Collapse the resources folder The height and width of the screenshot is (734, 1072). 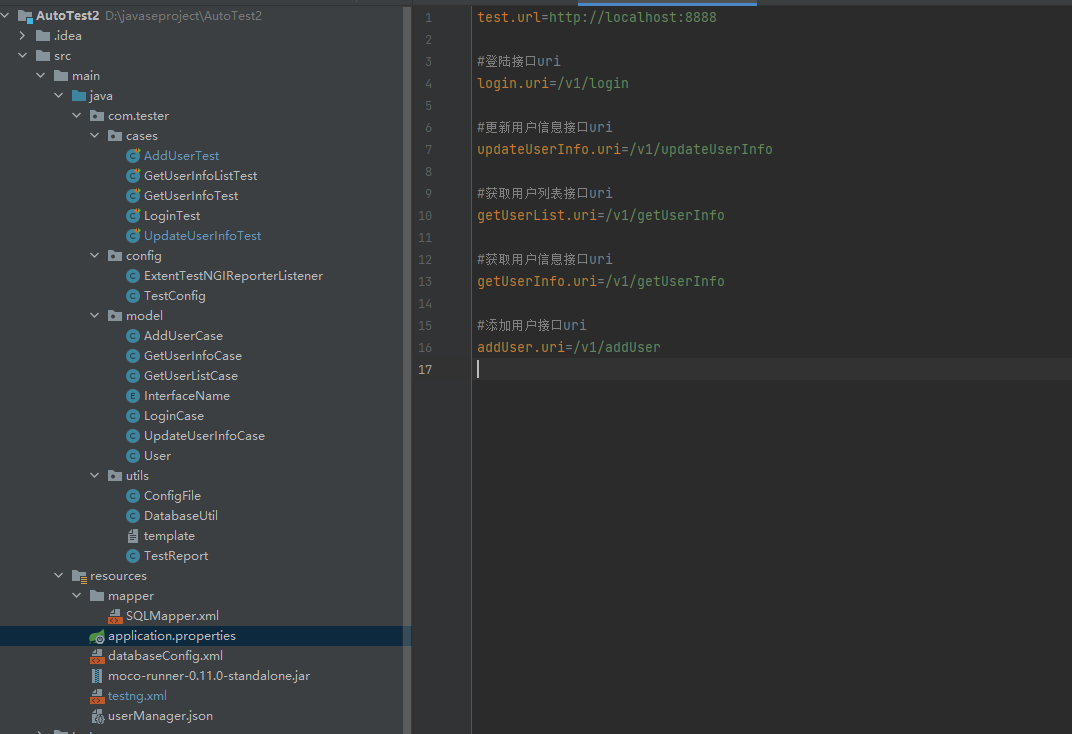pos(59,576)
